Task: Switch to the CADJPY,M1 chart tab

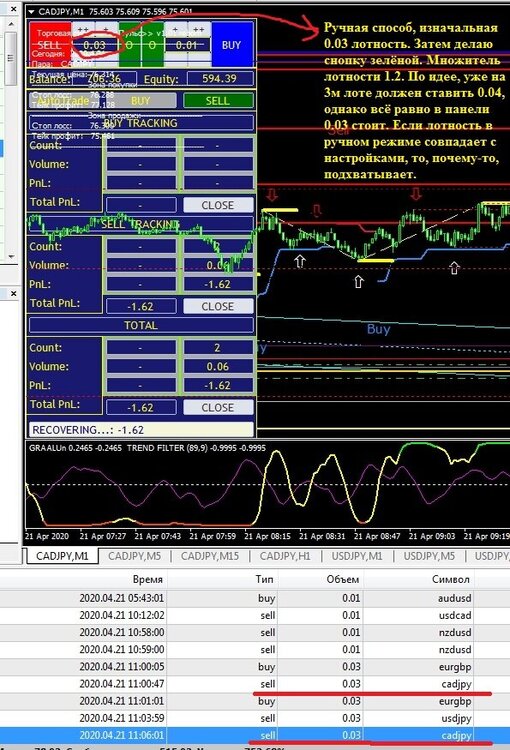Action: [x=62, y=556]
